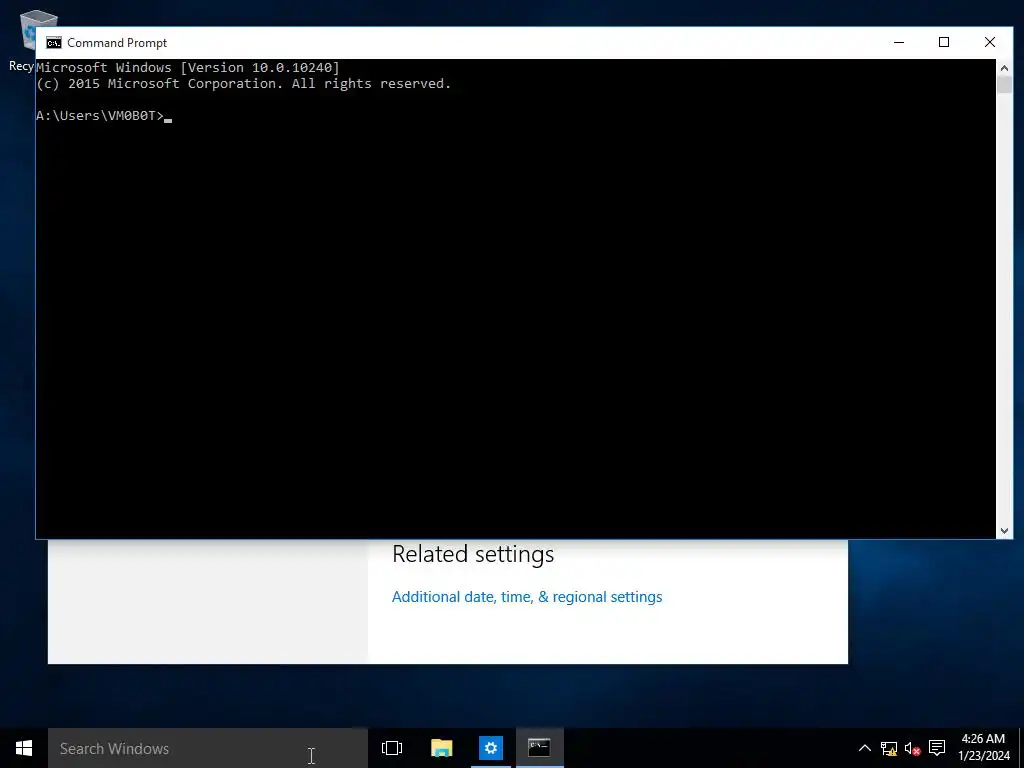Open the Command Prompt title bar system icon
The image size is (1024, 768).
(x=54, y=43)
